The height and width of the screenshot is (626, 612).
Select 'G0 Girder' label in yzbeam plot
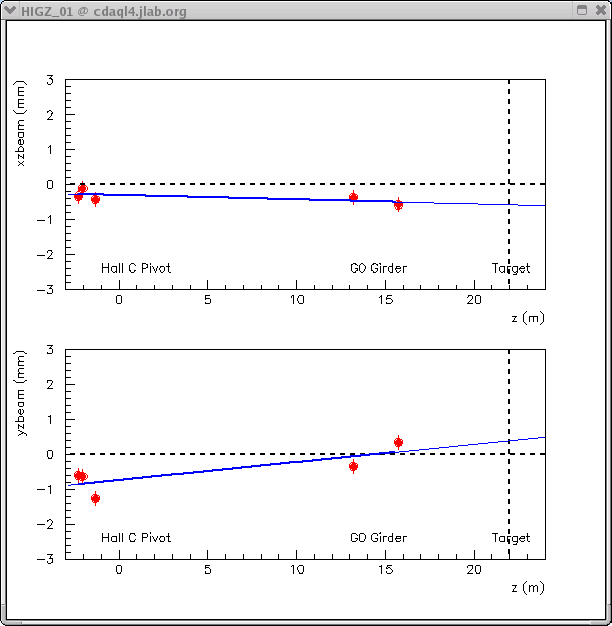pyautogui.click(x=378, y=538)
